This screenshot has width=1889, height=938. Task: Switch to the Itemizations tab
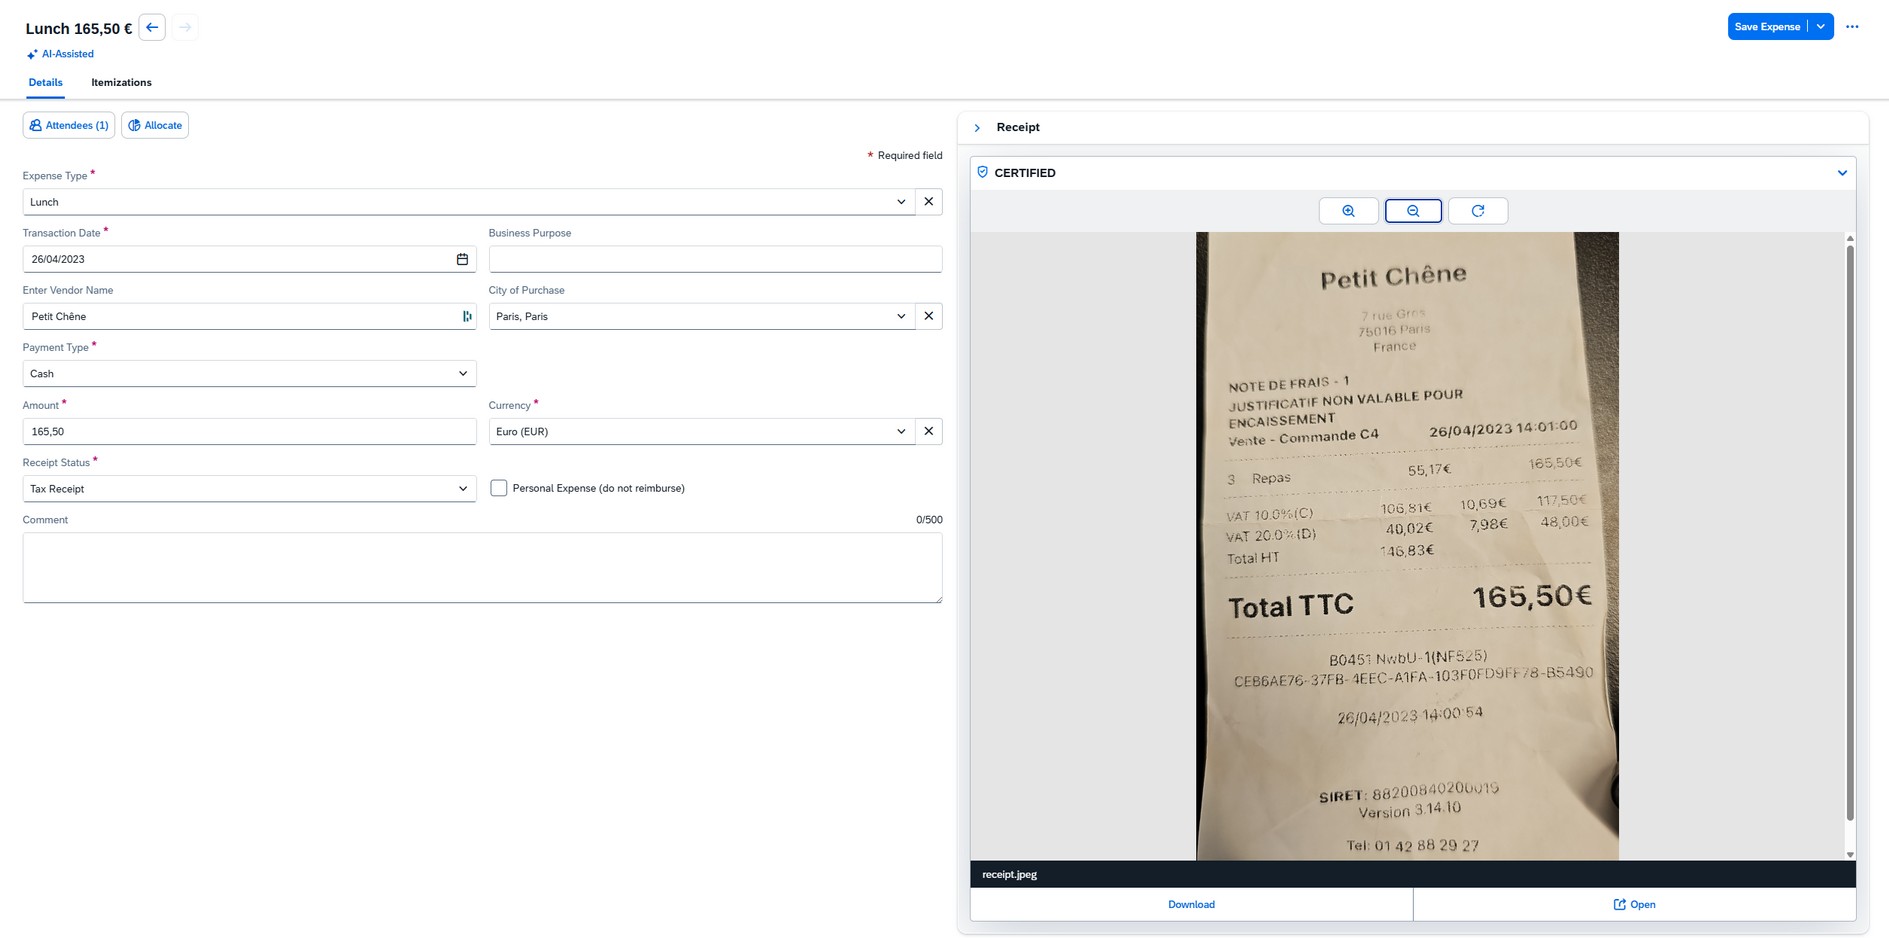pos(121,83)
